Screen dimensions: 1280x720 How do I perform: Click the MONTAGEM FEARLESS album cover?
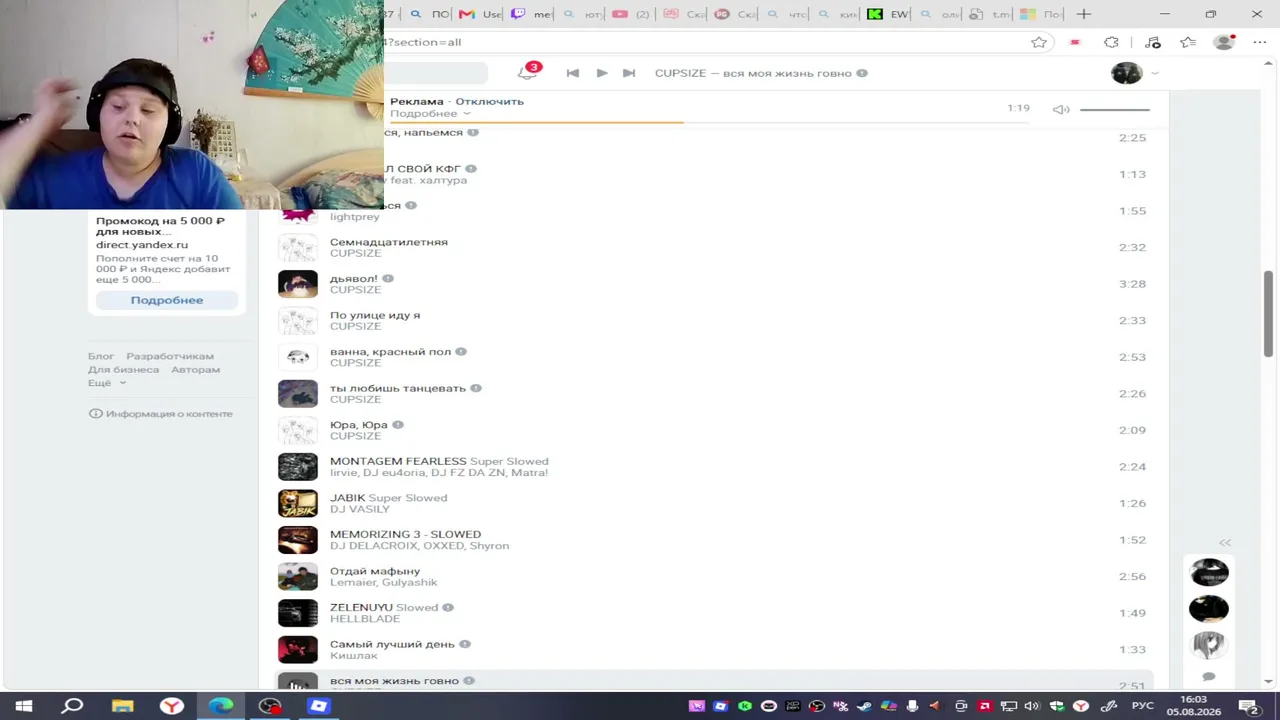pyautogui.click(x=297, y=467)
